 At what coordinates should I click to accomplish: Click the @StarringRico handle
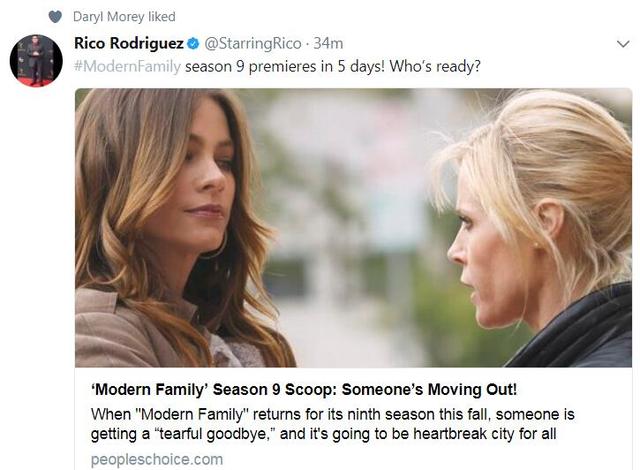pyautogui.click(x=252, y=43)
